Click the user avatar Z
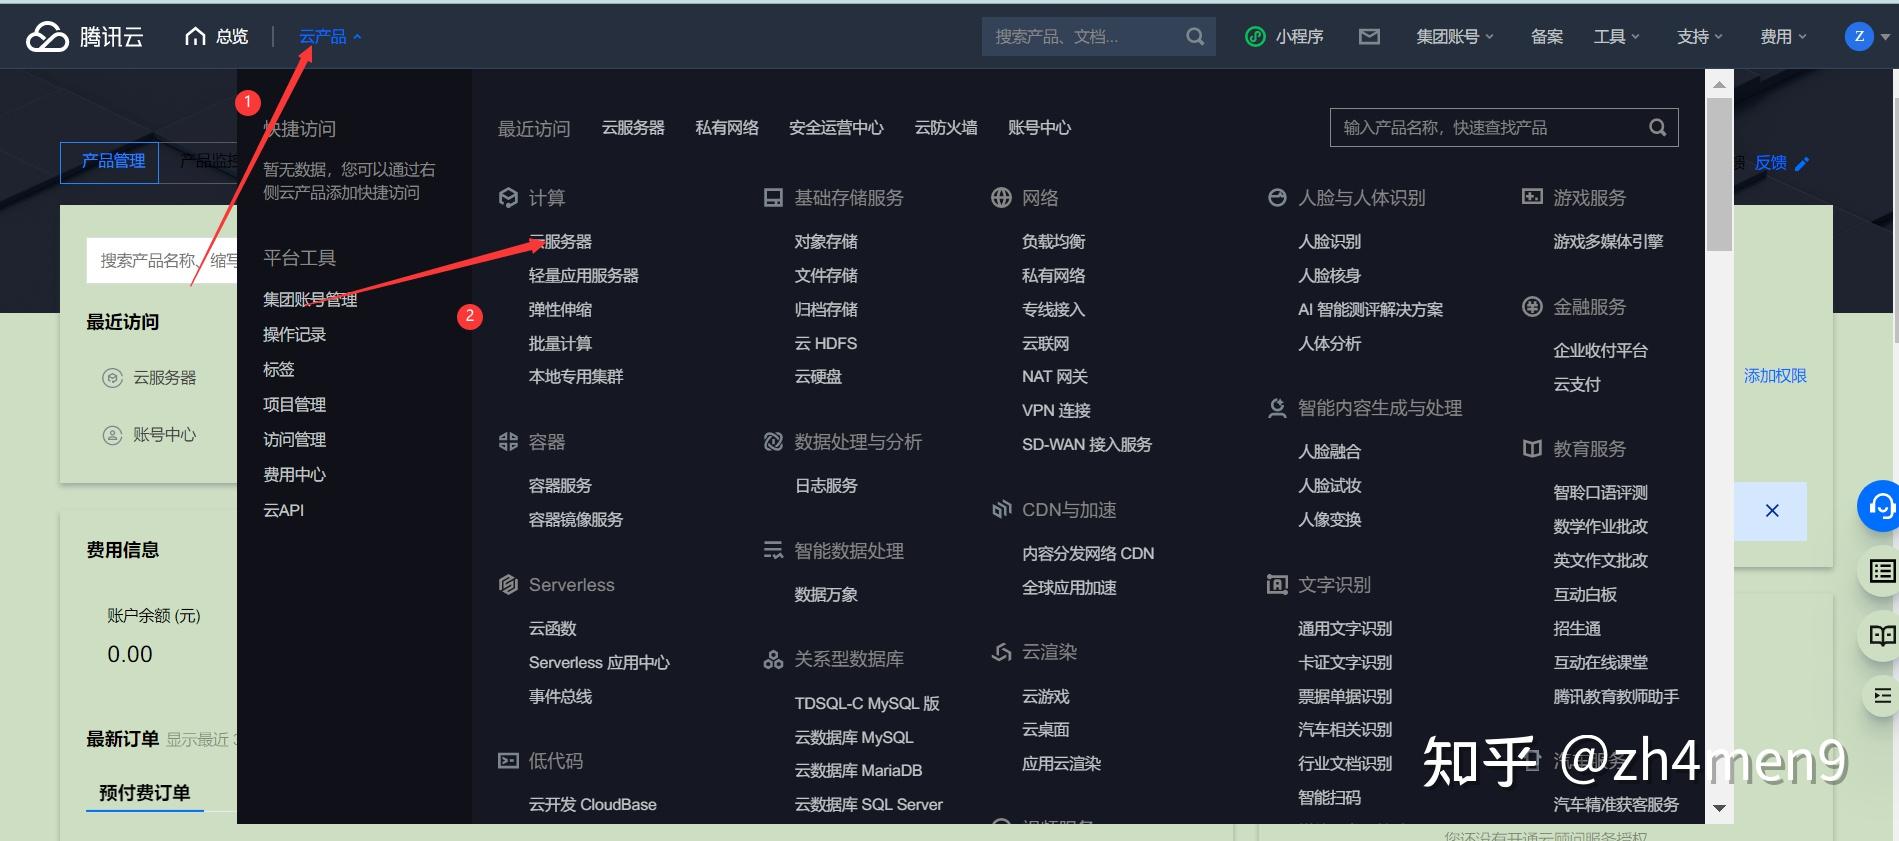 [1859, 37]
